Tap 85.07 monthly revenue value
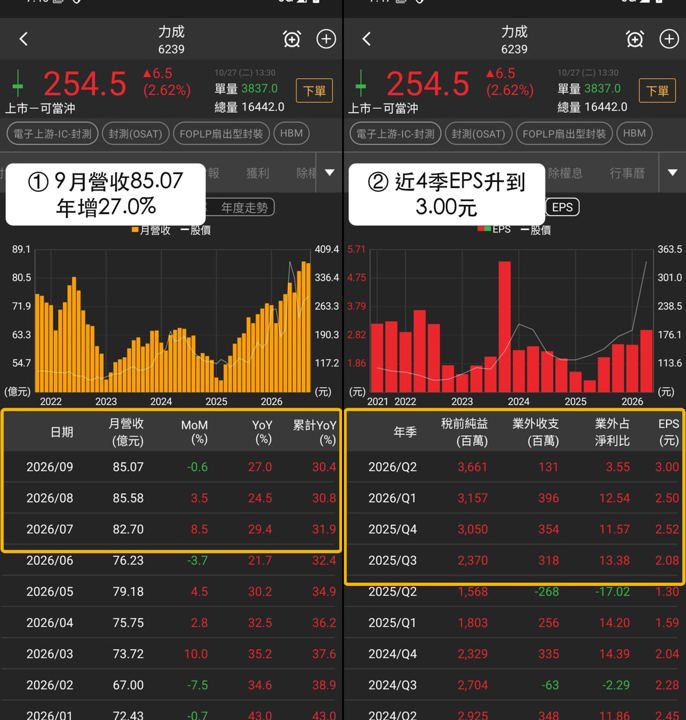Image resolution: width=686 pixels, height=720 pixels. [128, 467]
